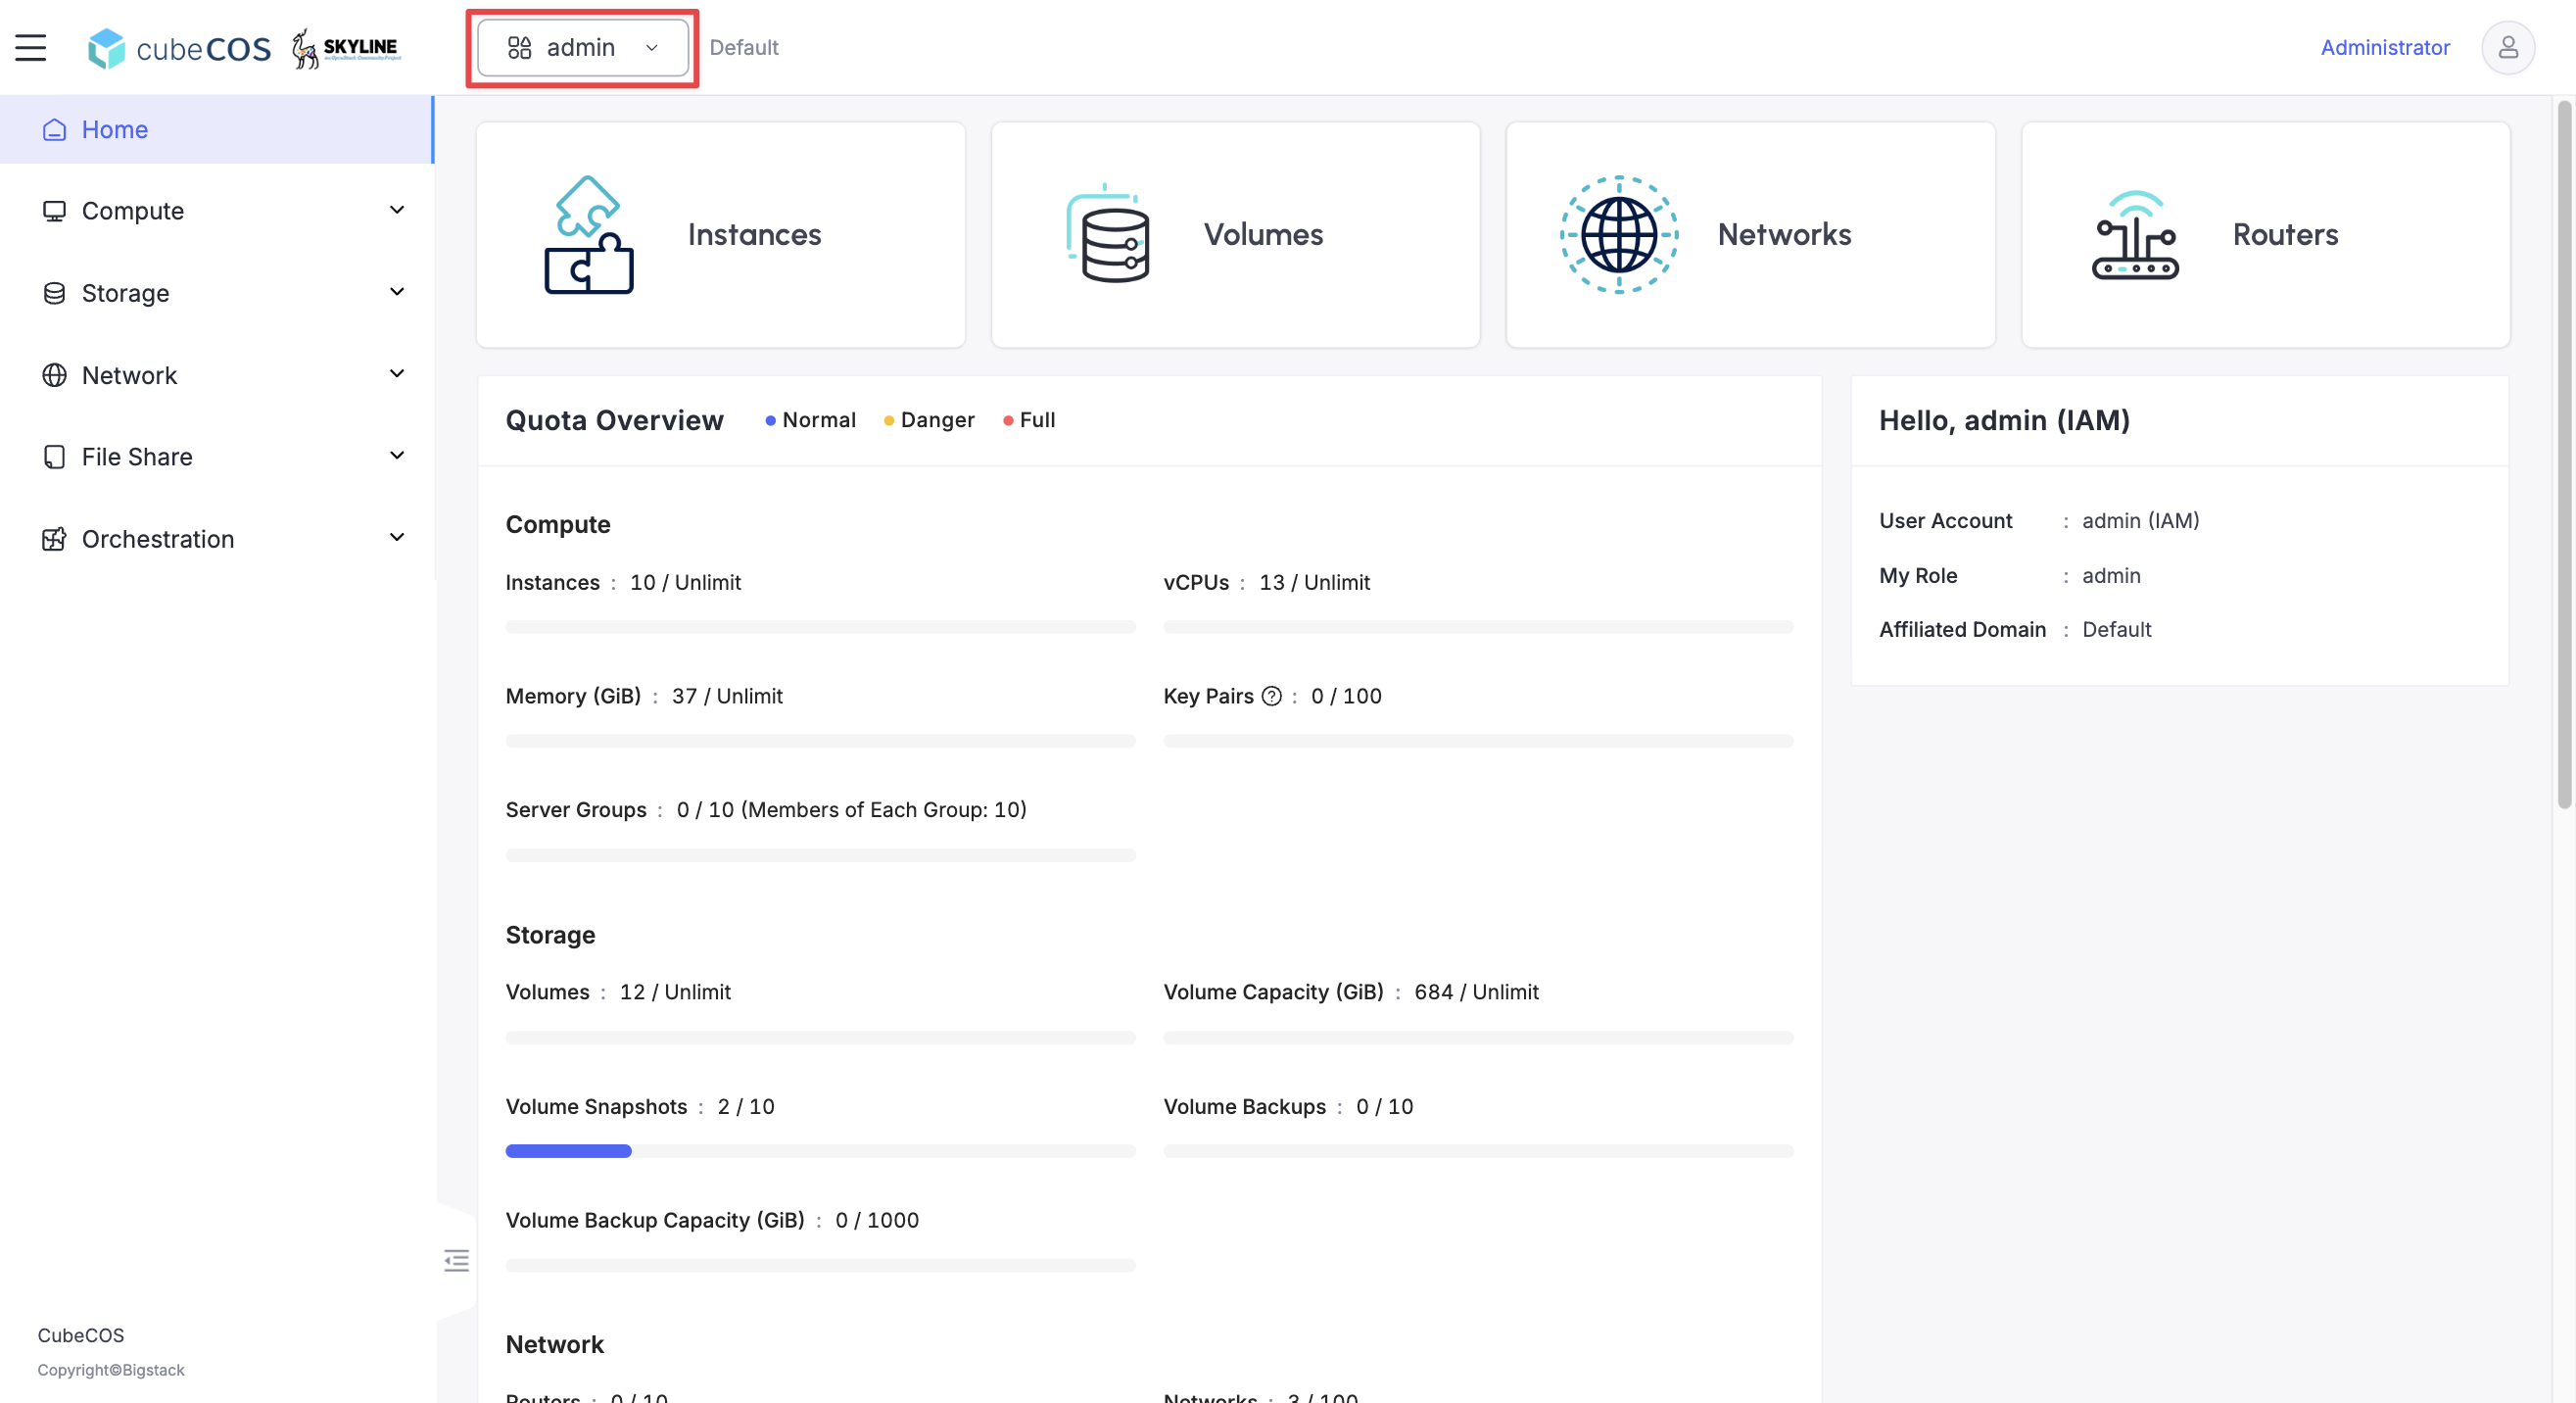This screenshot has height=1403, width=2576.
Task: Open the File Share menu
Action: (x=216, y=457)
